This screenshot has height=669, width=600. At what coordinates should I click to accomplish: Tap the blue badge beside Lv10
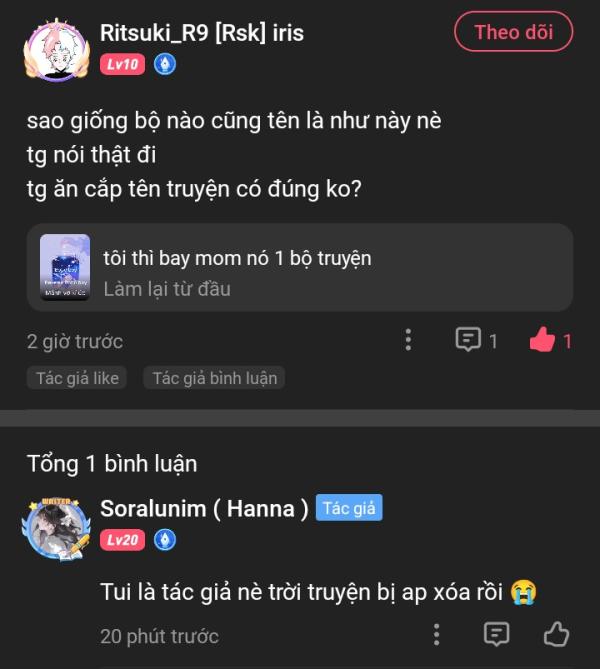tap(165, 65)
